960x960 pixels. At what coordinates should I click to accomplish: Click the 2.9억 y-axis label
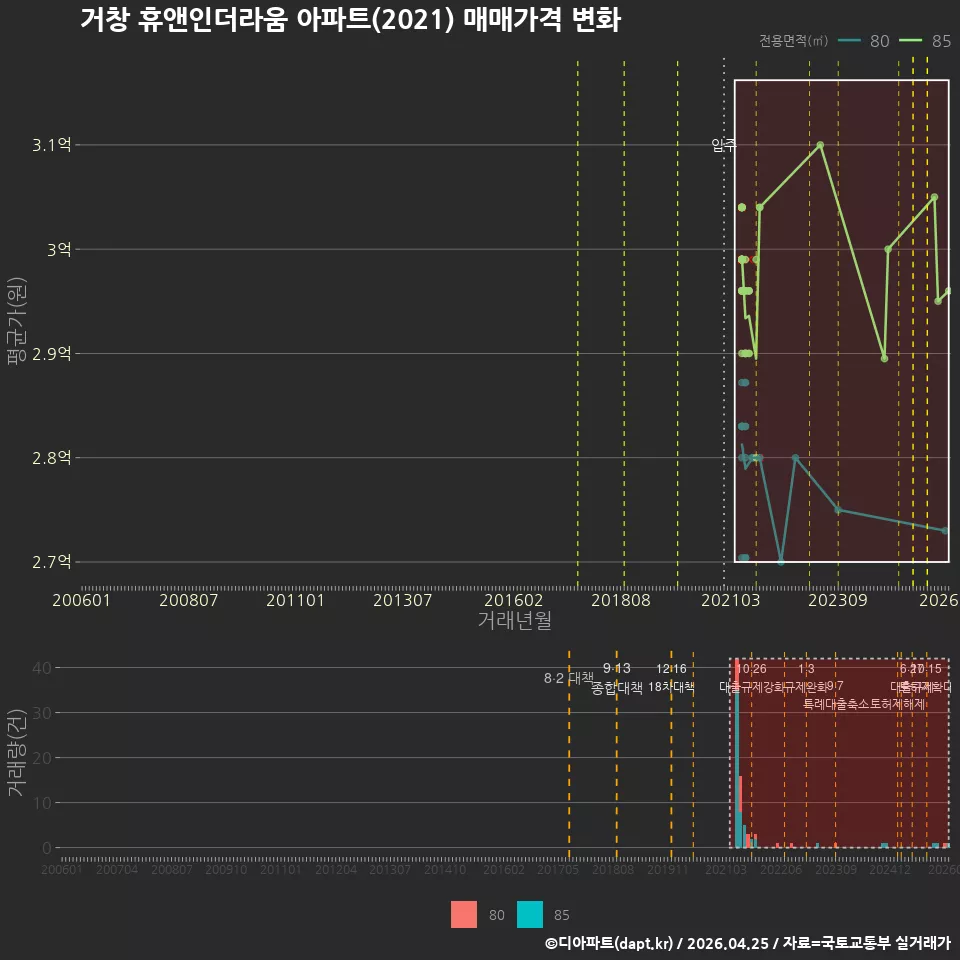[51, 353]
